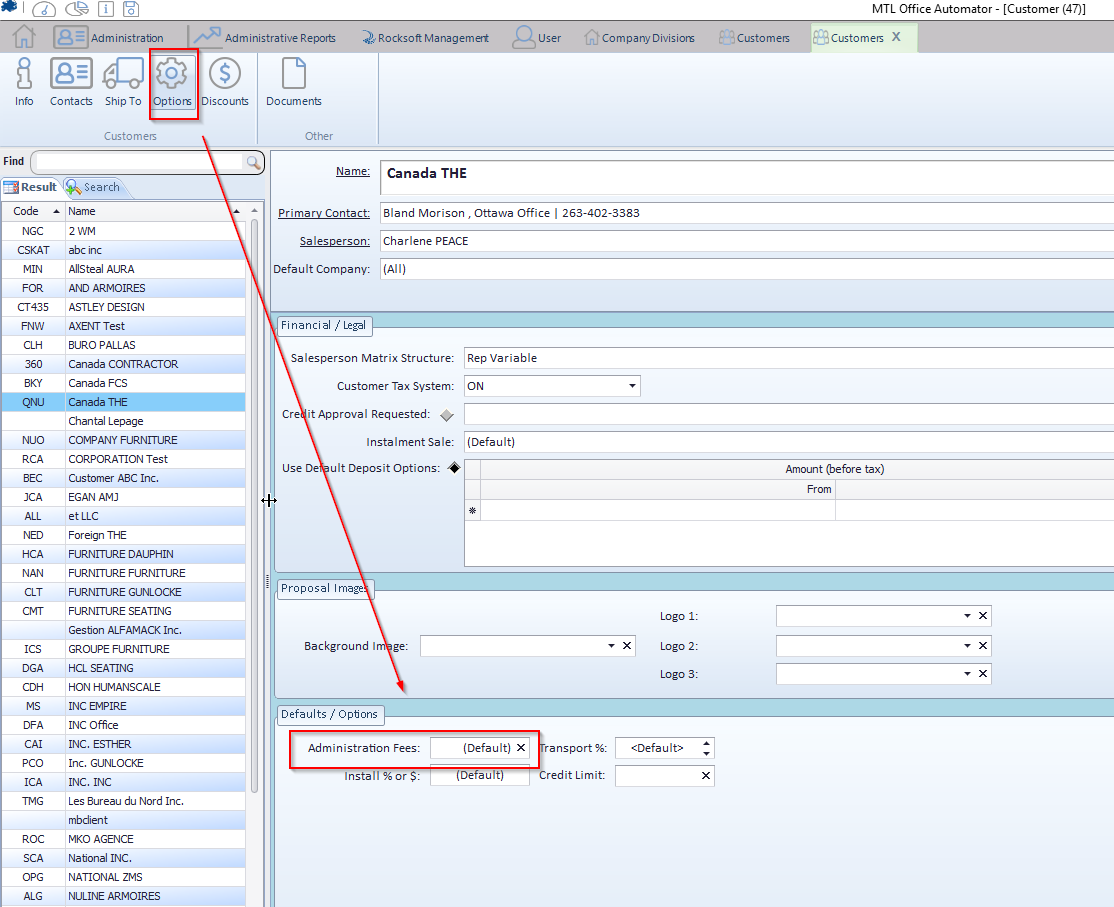This screenshot has height=907, width=1114.
Task: Open the Contacts ribbon icon
Action: click(71, 81)
